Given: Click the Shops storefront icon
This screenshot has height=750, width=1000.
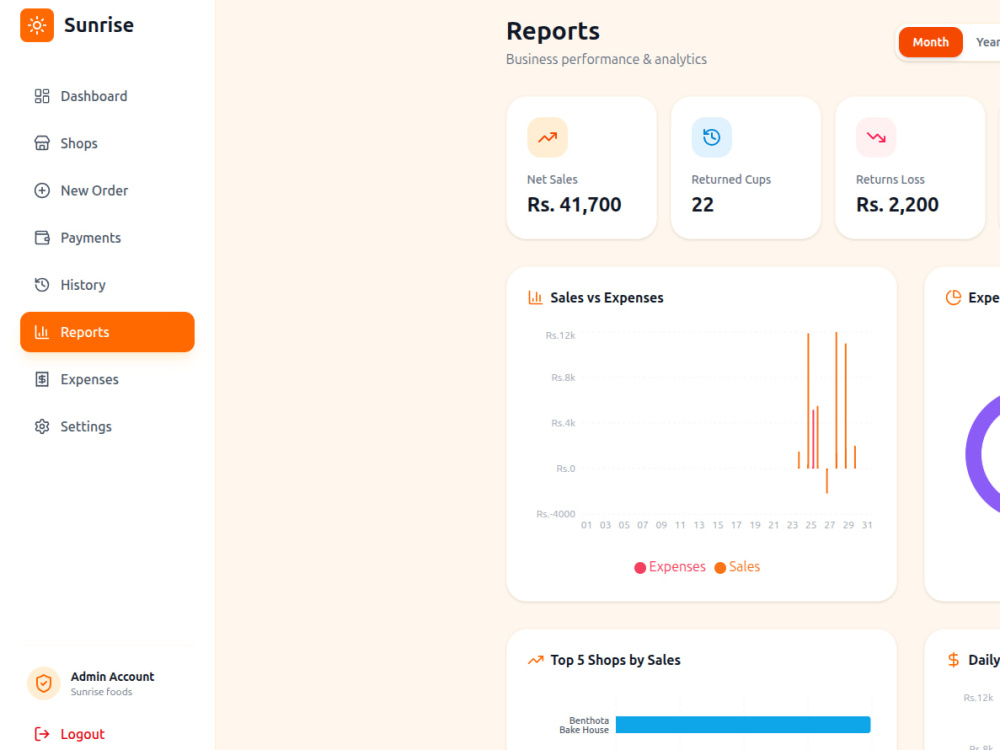Looking at the screenshot, I should tap(42, 143).
